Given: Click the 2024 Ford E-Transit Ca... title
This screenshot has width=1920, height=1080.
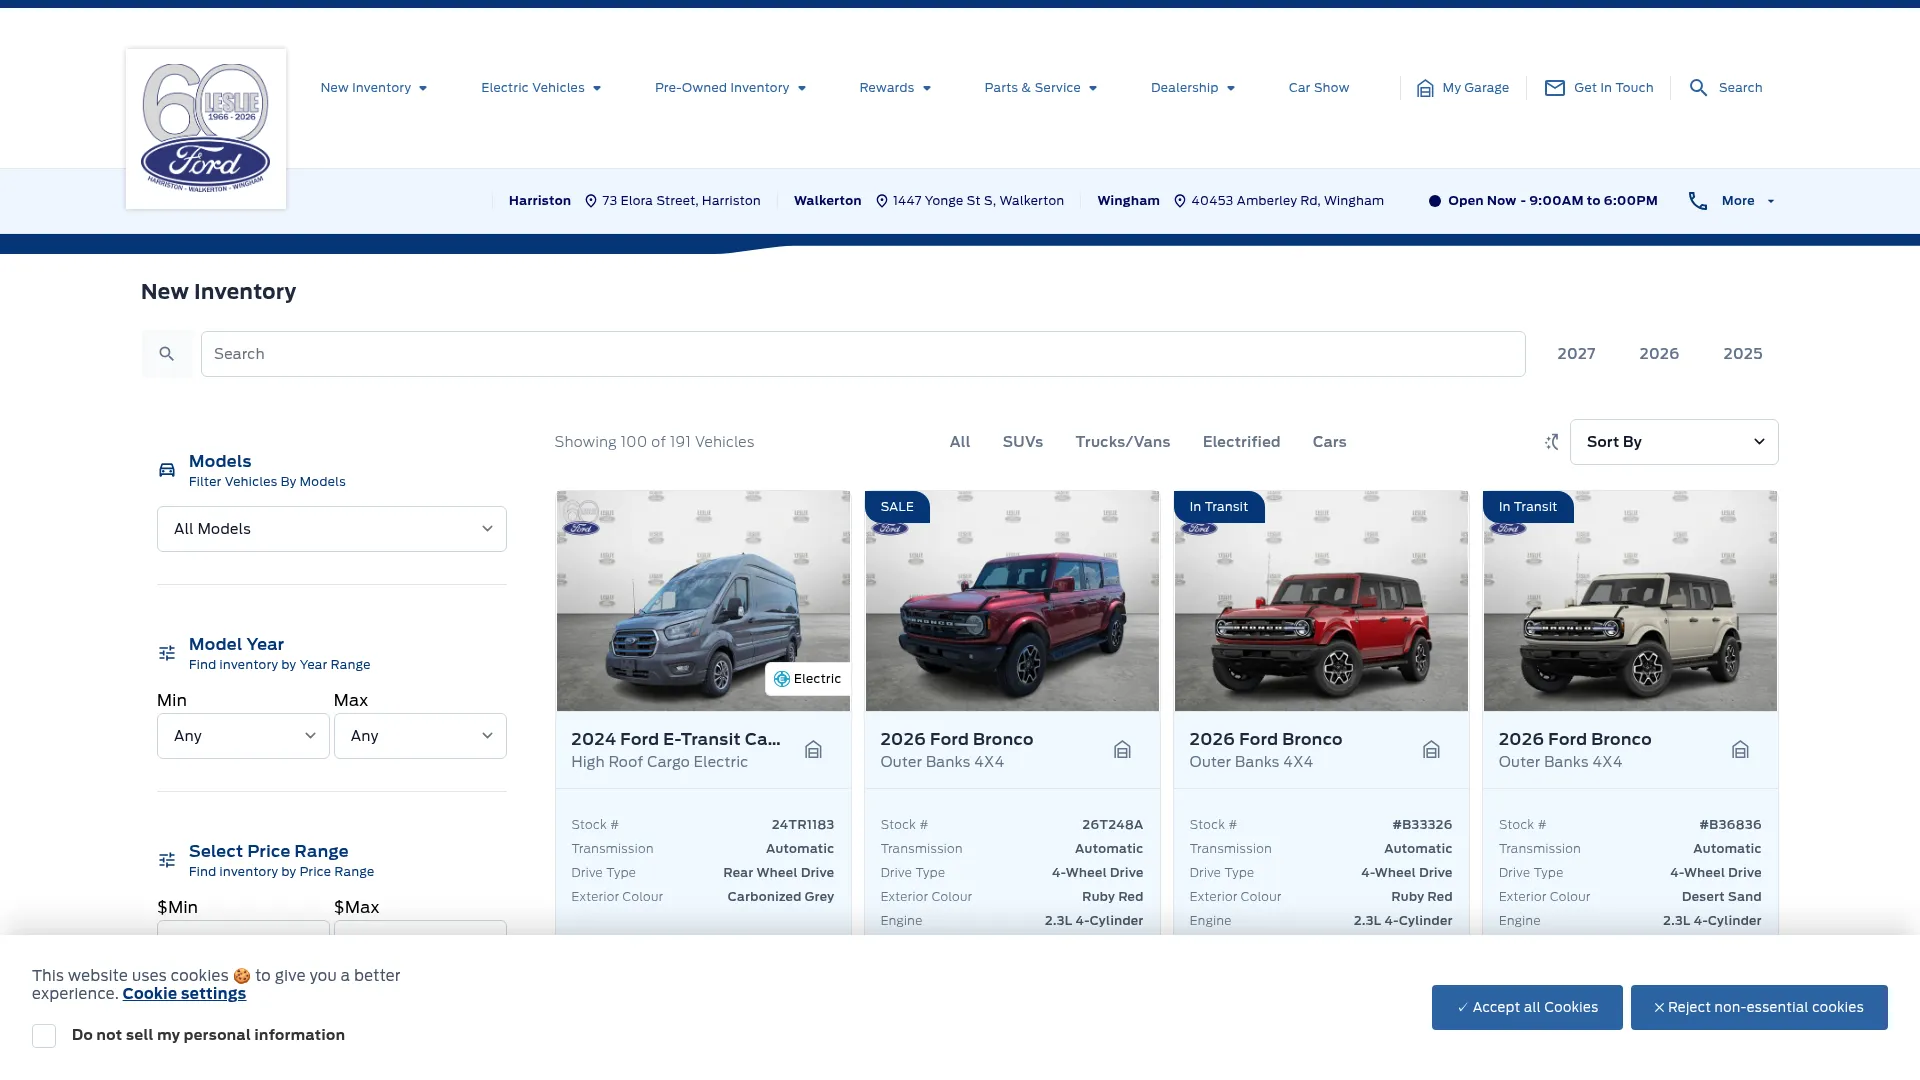Looking at the screenshot, I should (676, 739).
